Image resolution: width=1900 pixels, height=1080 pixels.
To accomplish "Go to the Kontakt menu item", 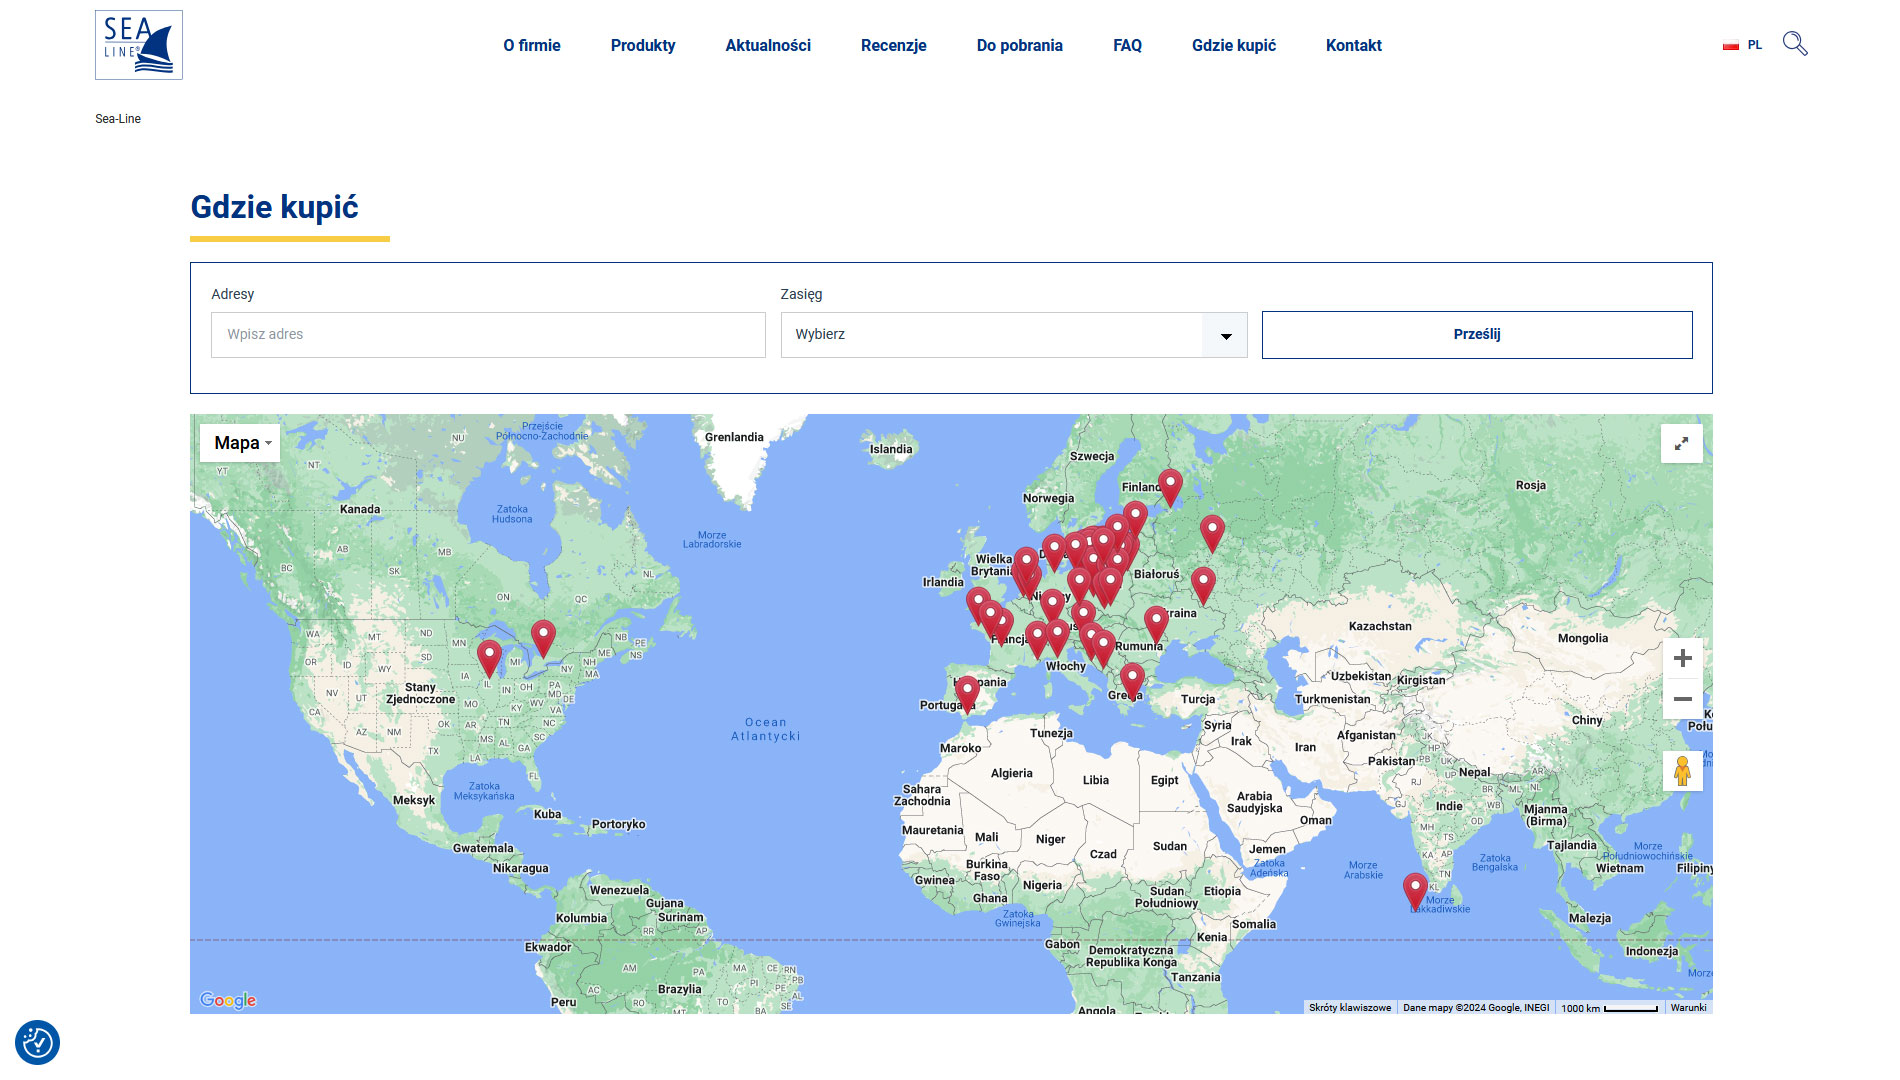I will point(1353,45).
